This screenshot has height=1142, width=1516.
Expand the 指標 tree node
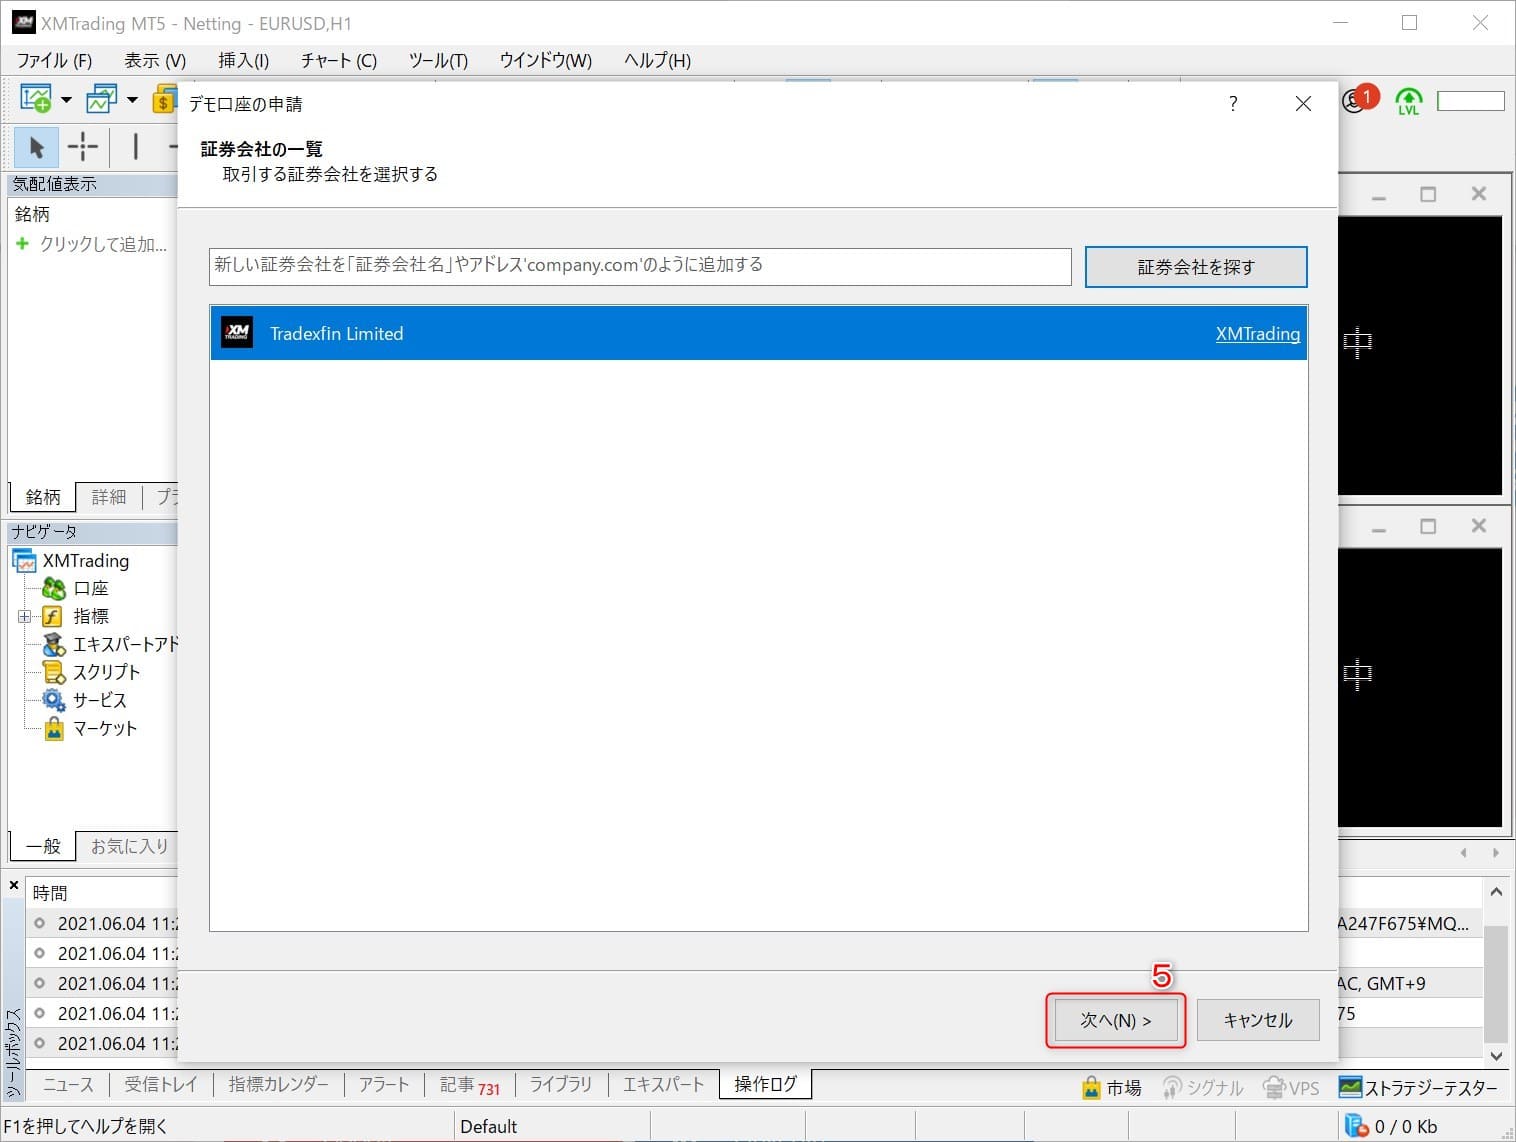[x=24, y=617]
